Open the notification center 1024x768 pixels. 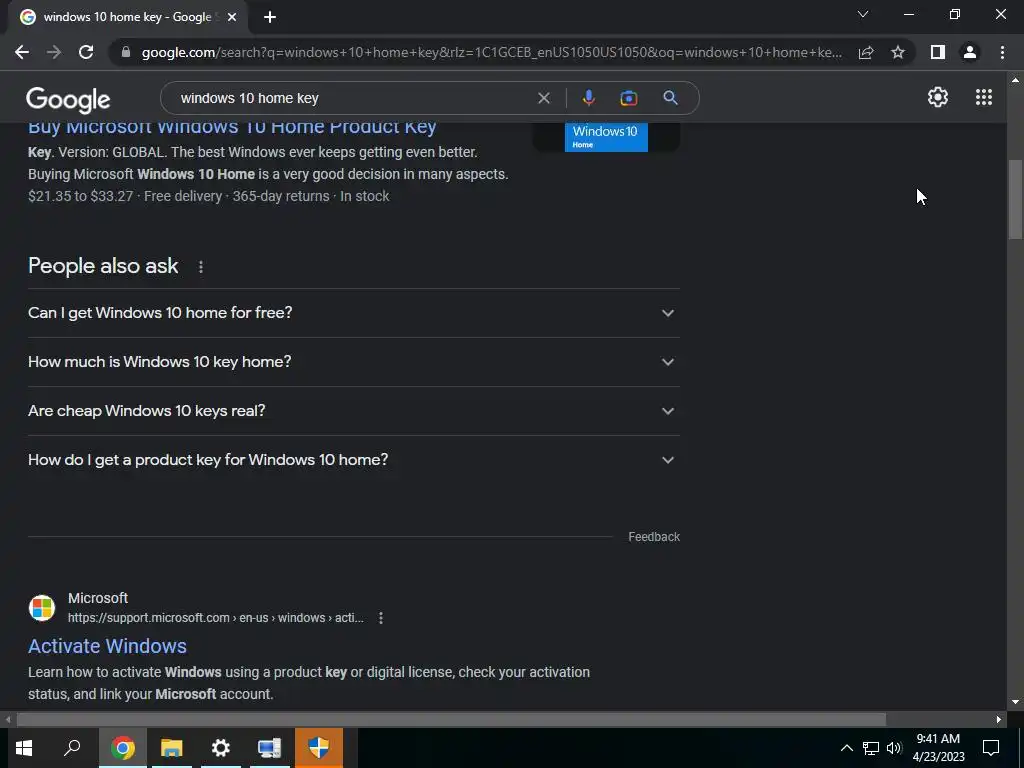tap(991, 748)
